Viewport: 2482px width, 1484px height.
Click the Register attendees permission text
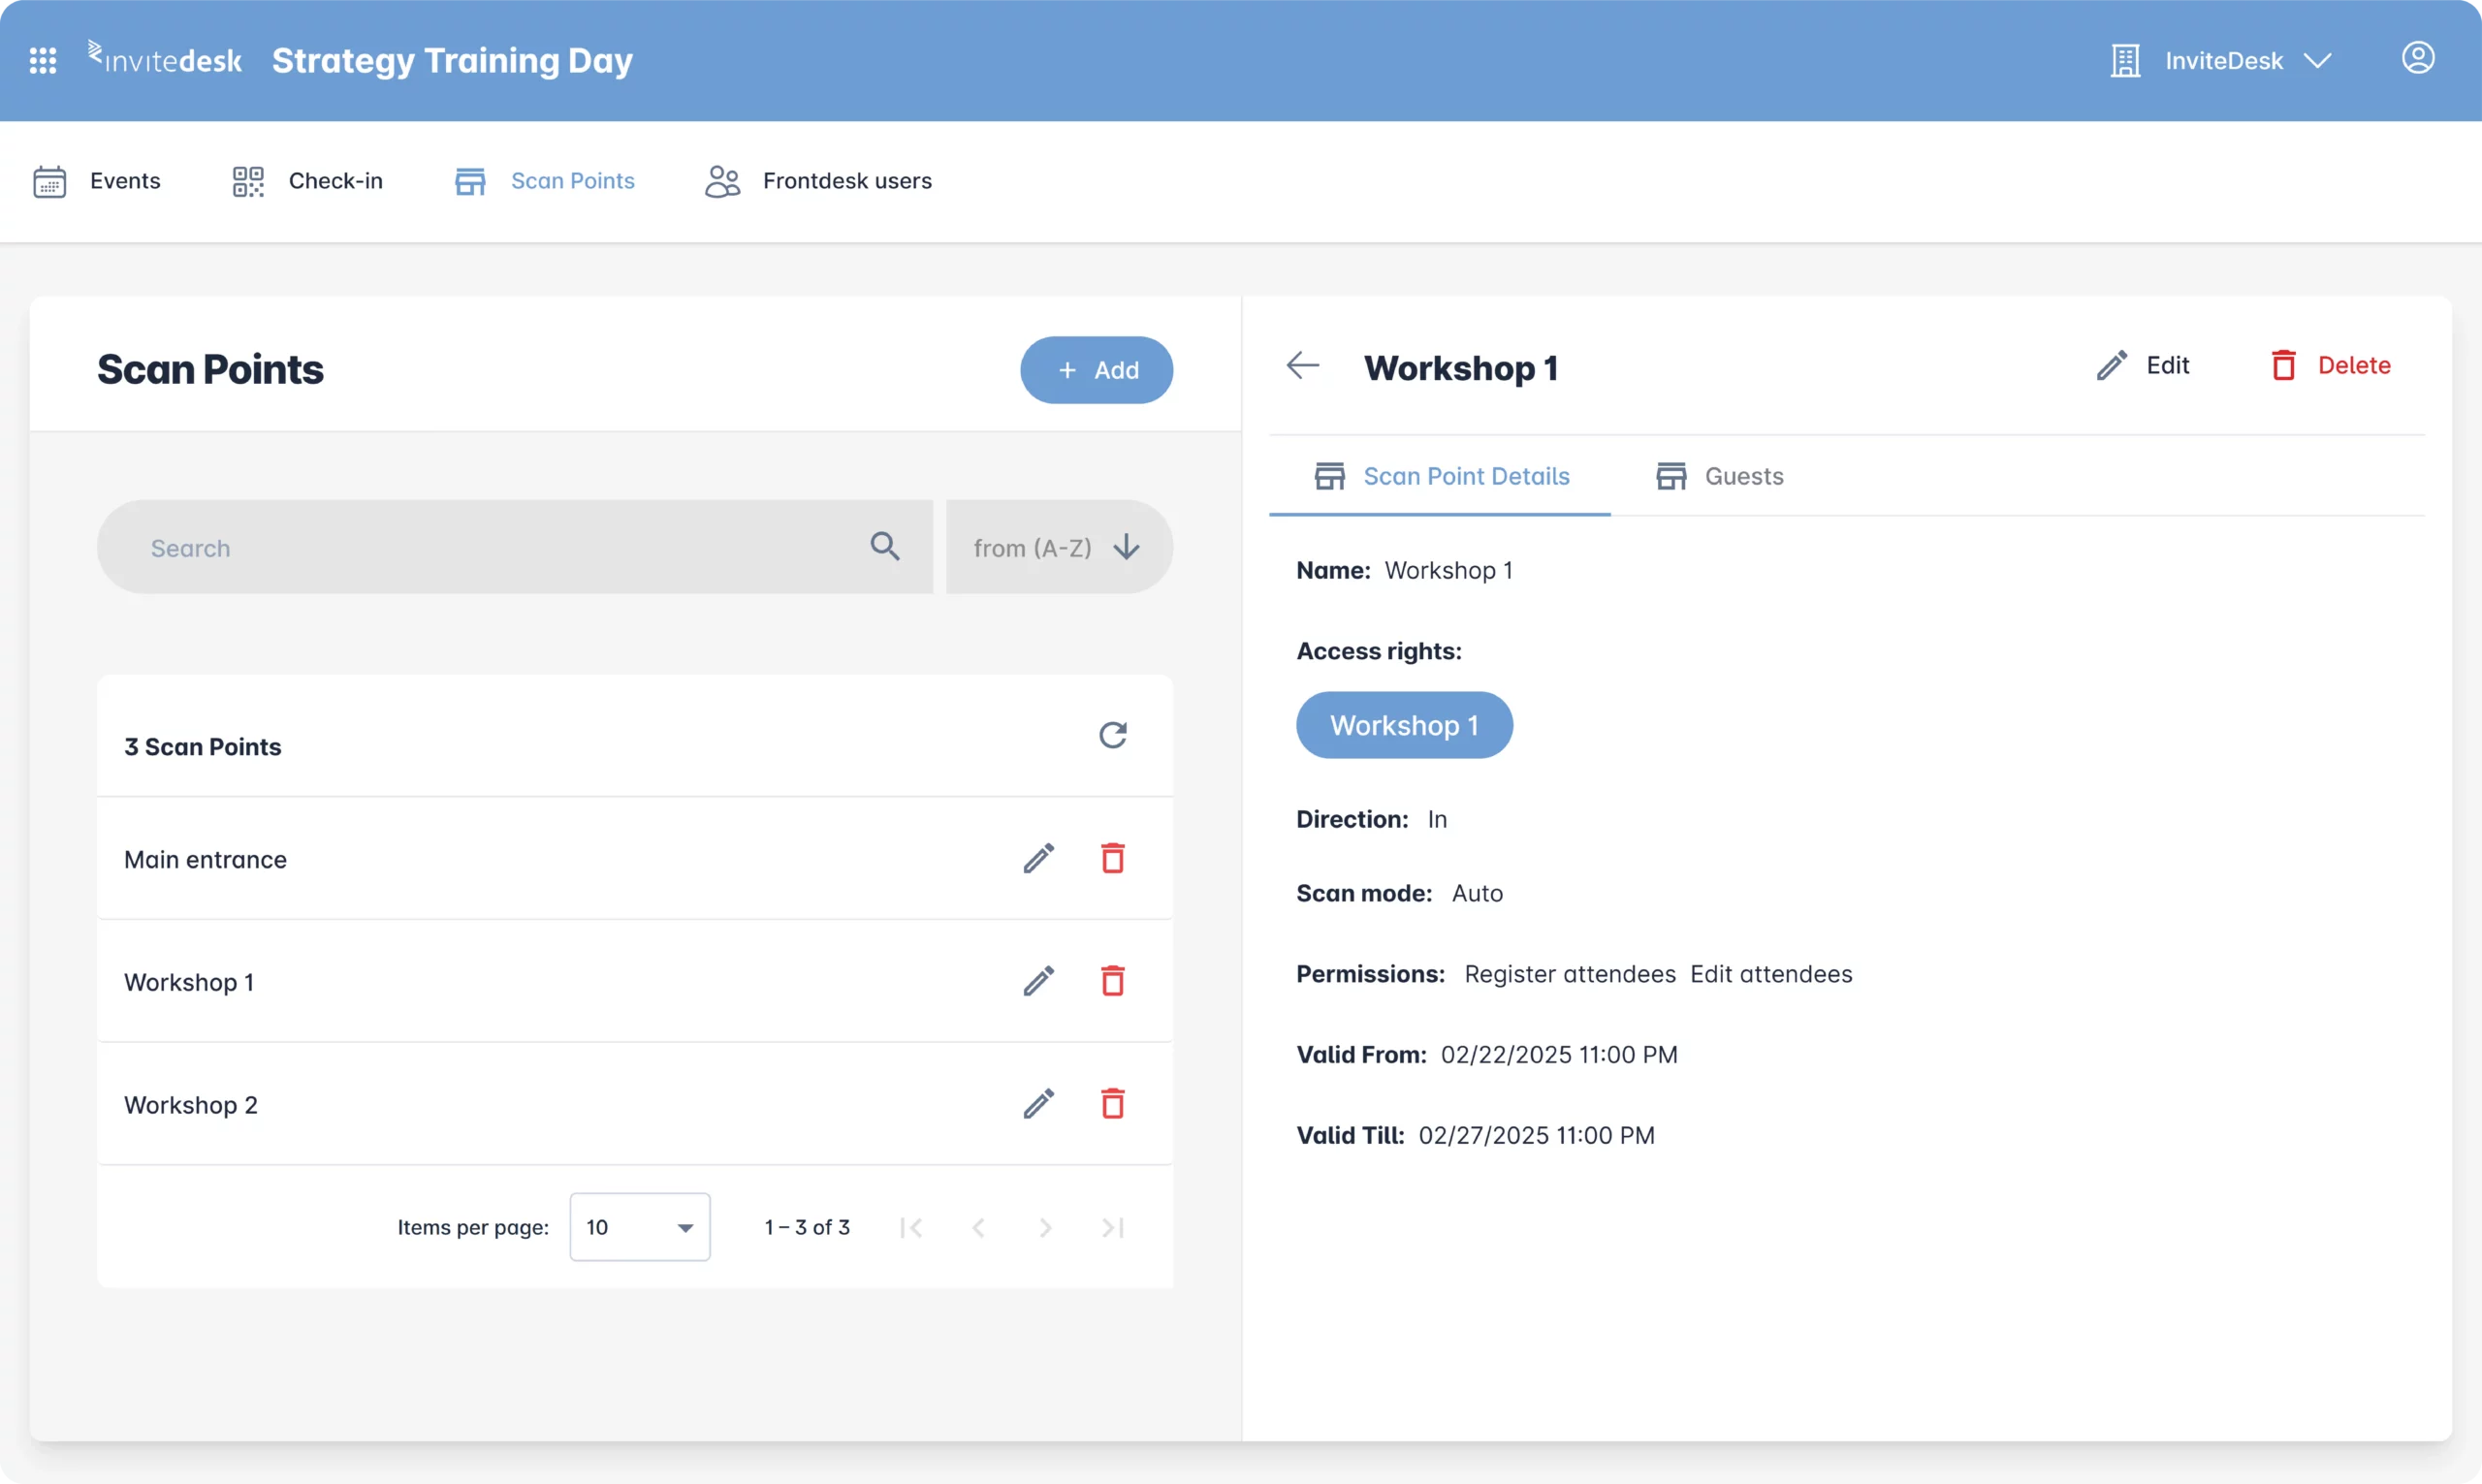coord(1570,974)
